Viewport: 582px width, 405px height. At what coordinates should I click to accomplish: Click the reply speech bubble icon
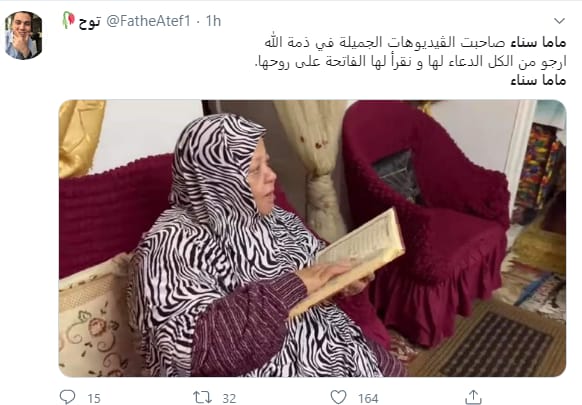pyautogui.click(x=67, y=397)
